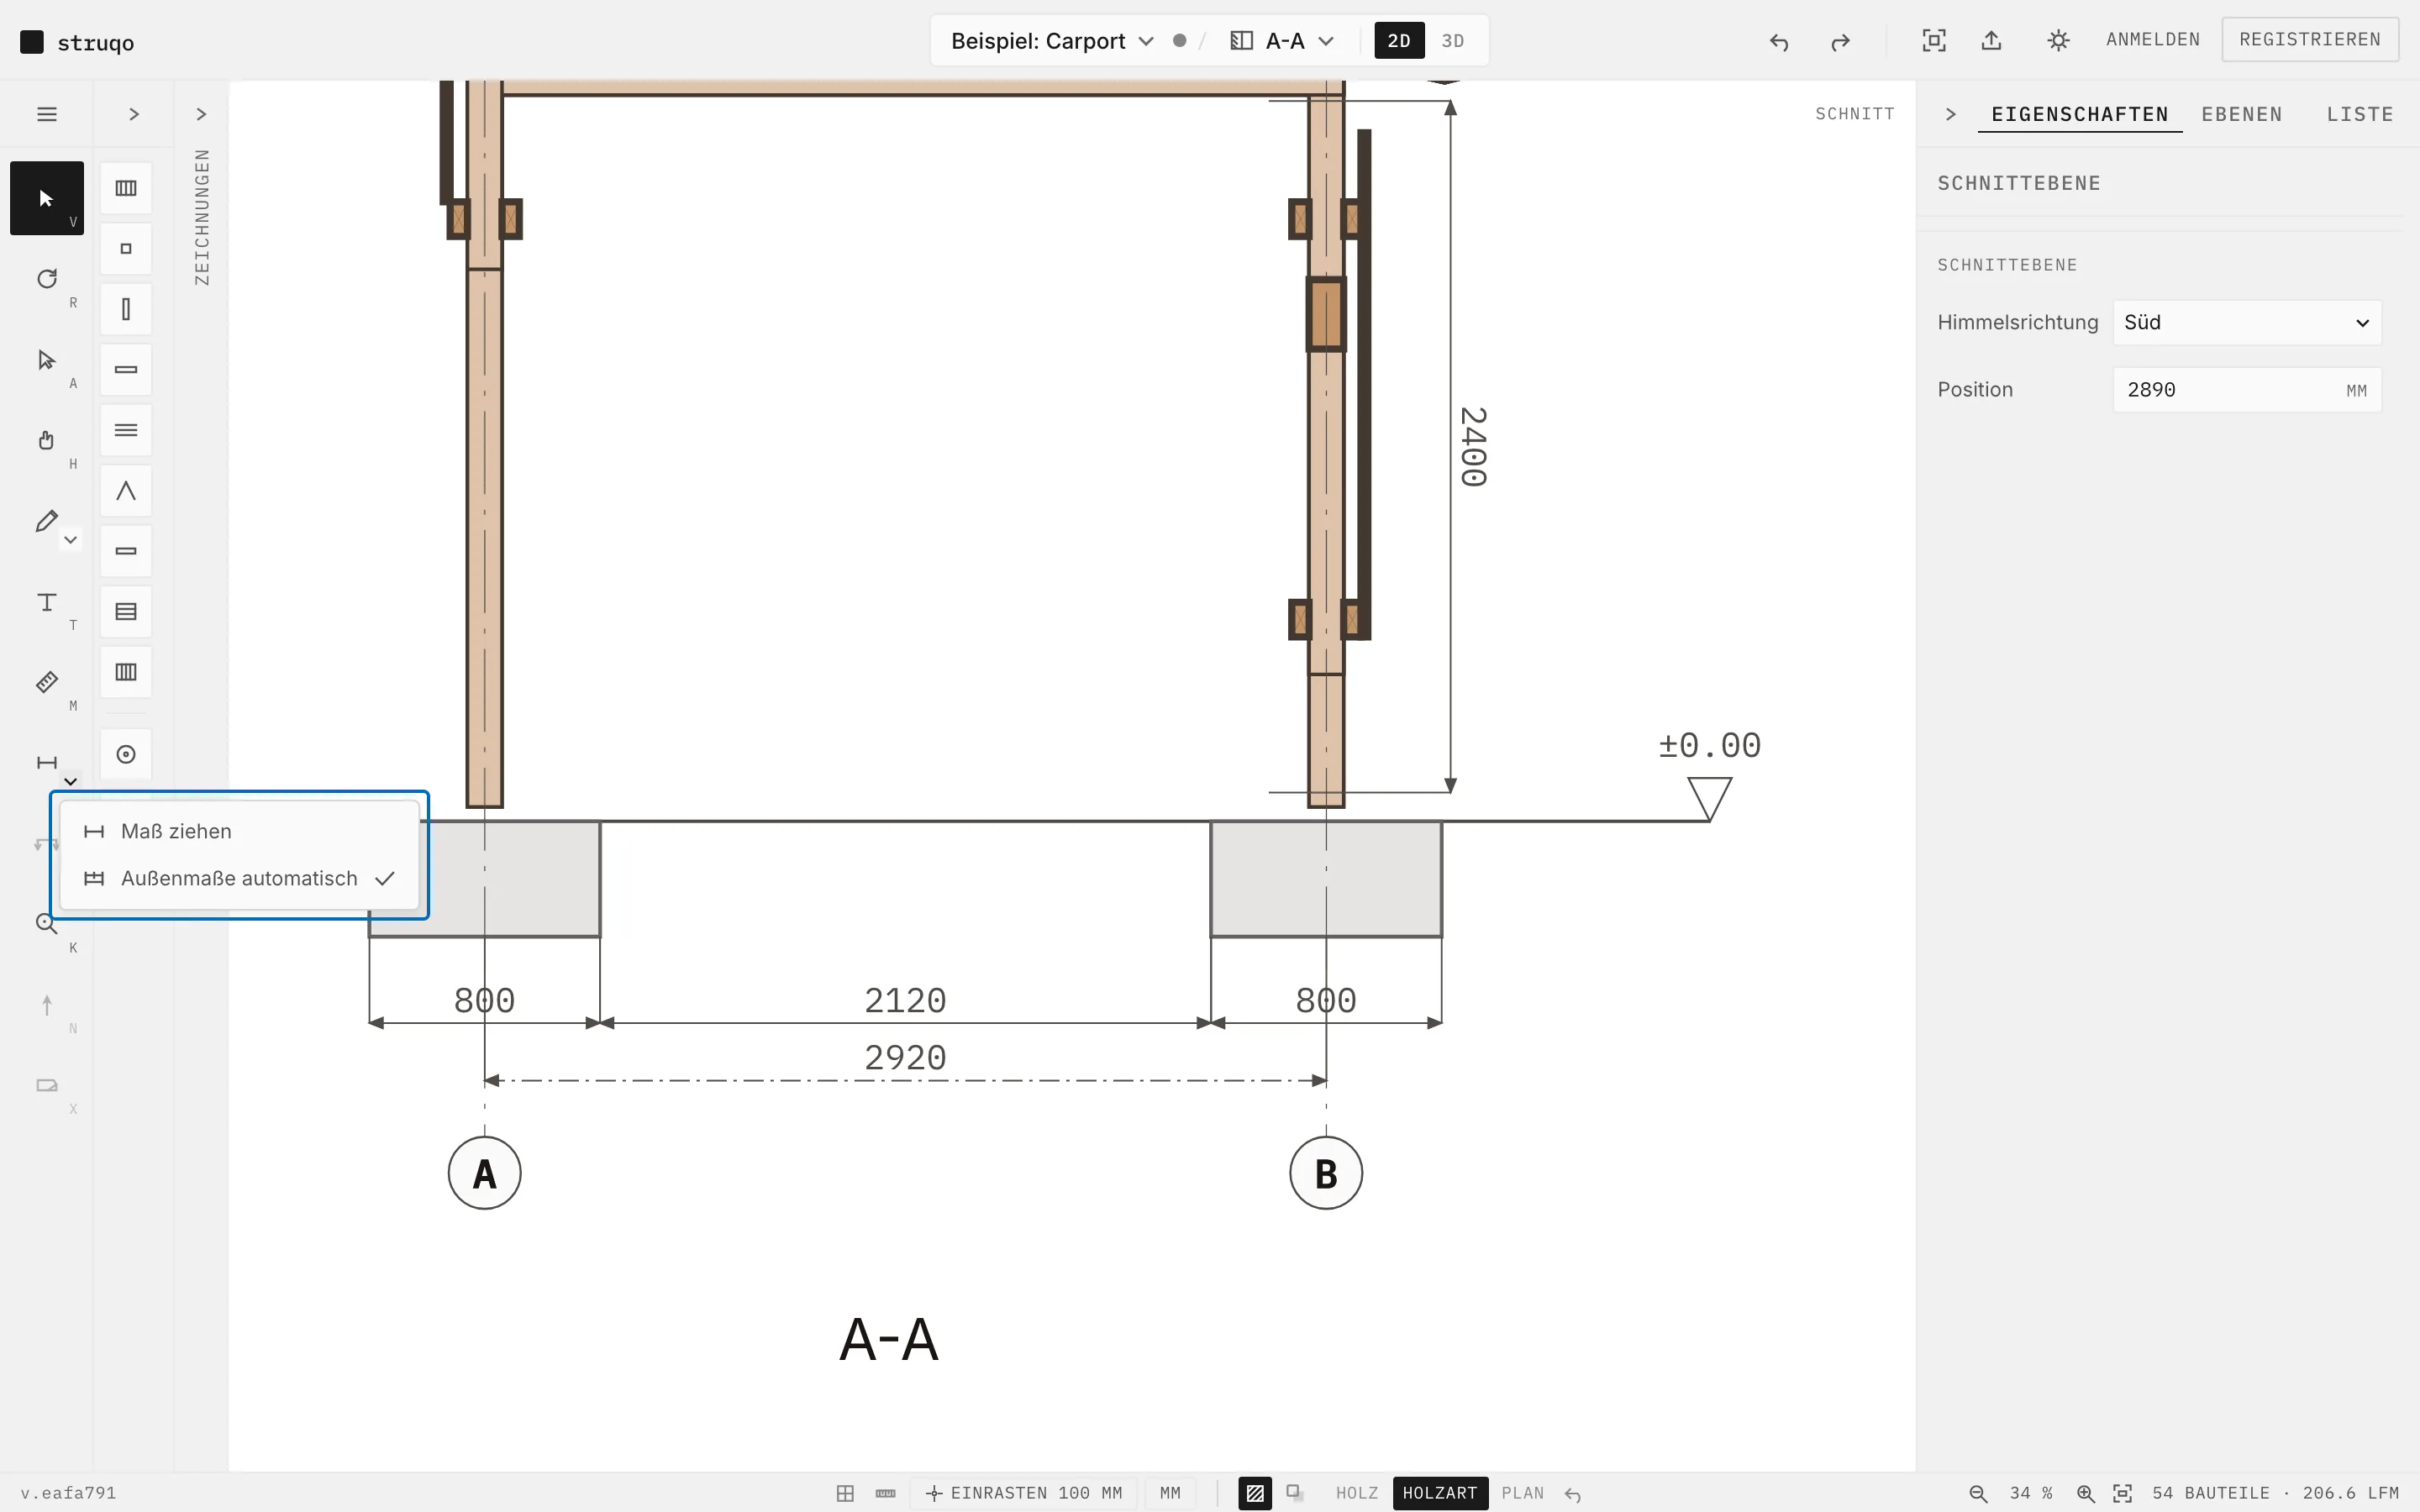Image resolution: width=2420 pixels, height=1512 pixels.
Task: Select the dimension tool icon
Action: [46, 763]
